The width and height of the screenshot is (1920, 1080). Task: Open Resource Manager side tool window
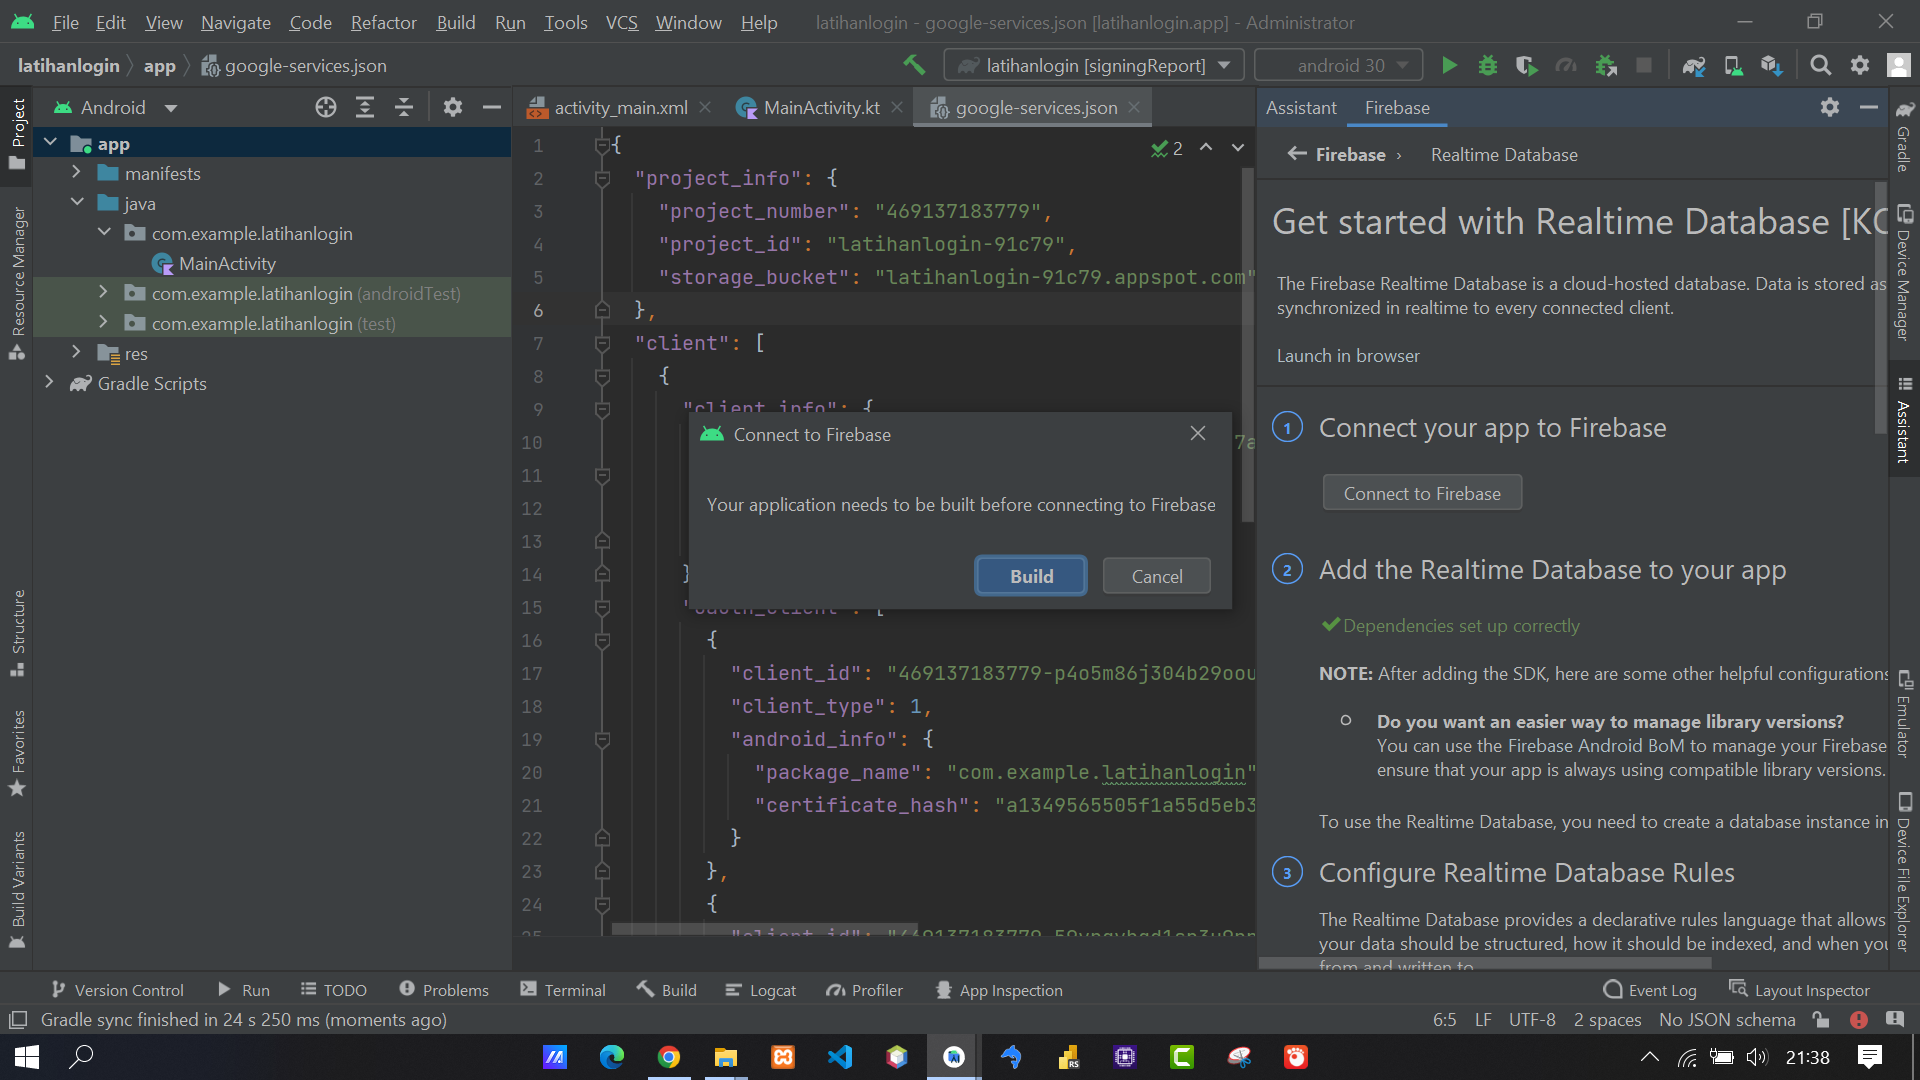(17, 283)
